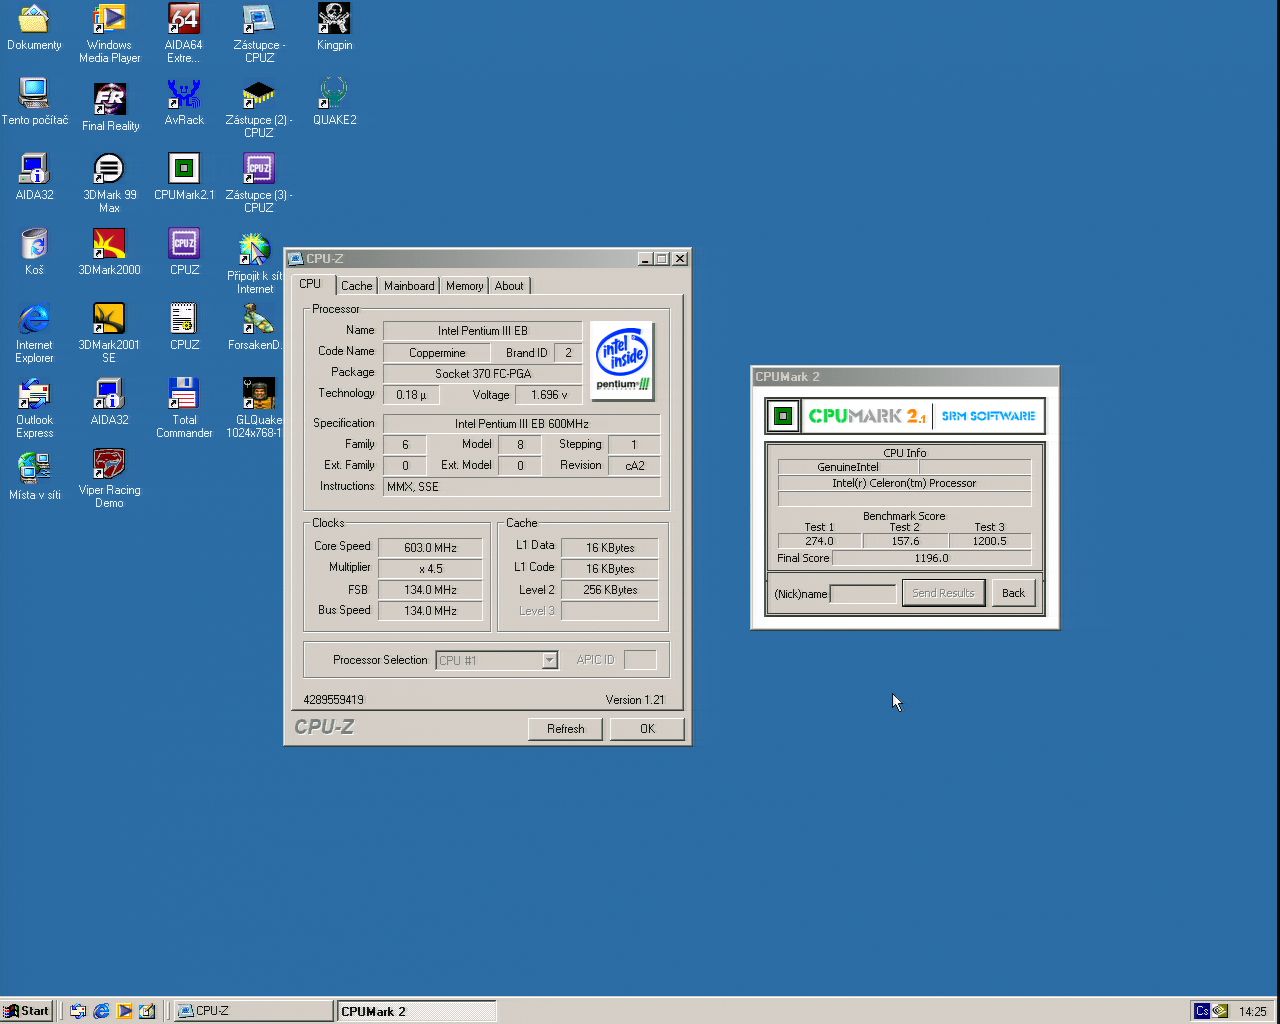Click the (Nick)name input field in CPUMark
The height and width of the screenshot is (1024, 1280).
pyautogui.click(x=863, y=594)
